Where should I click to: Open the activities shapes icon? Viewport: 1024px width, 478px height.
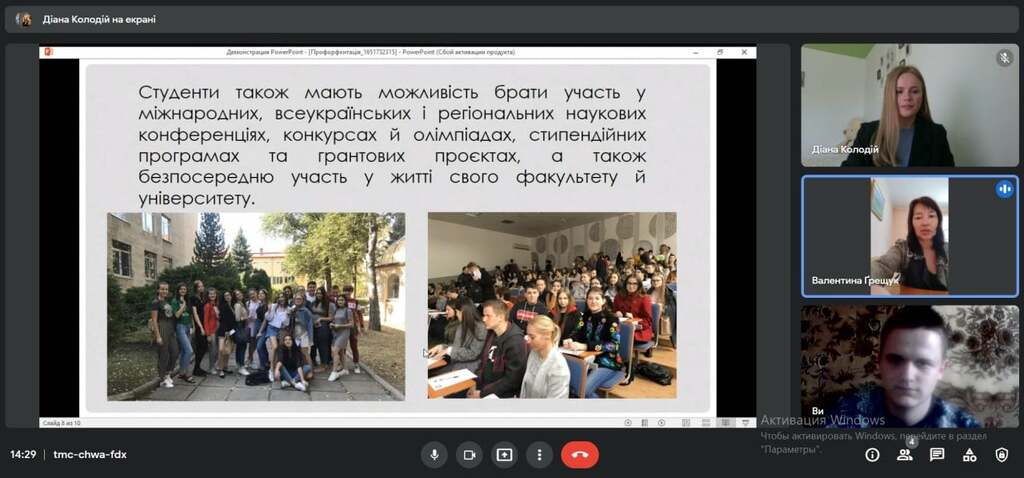970,454
